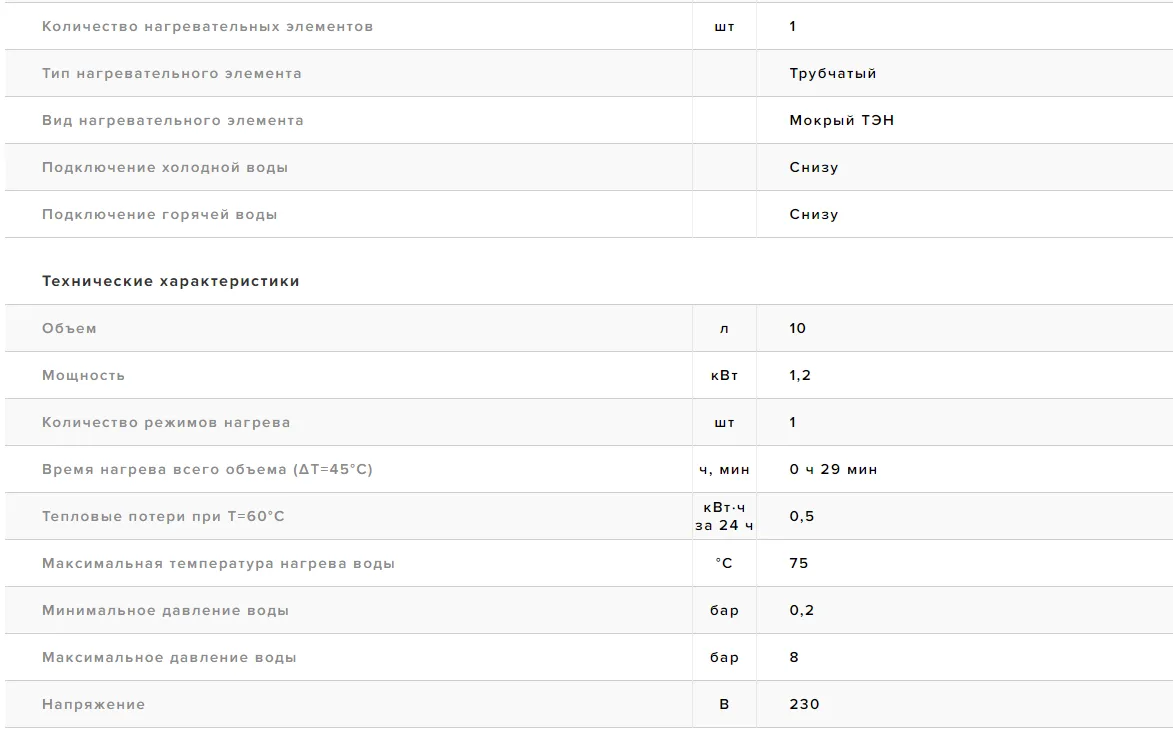Click 'Минимальное давление воды' row label
The height and width of the screenshot is (731, 1173).
[165, 611]
